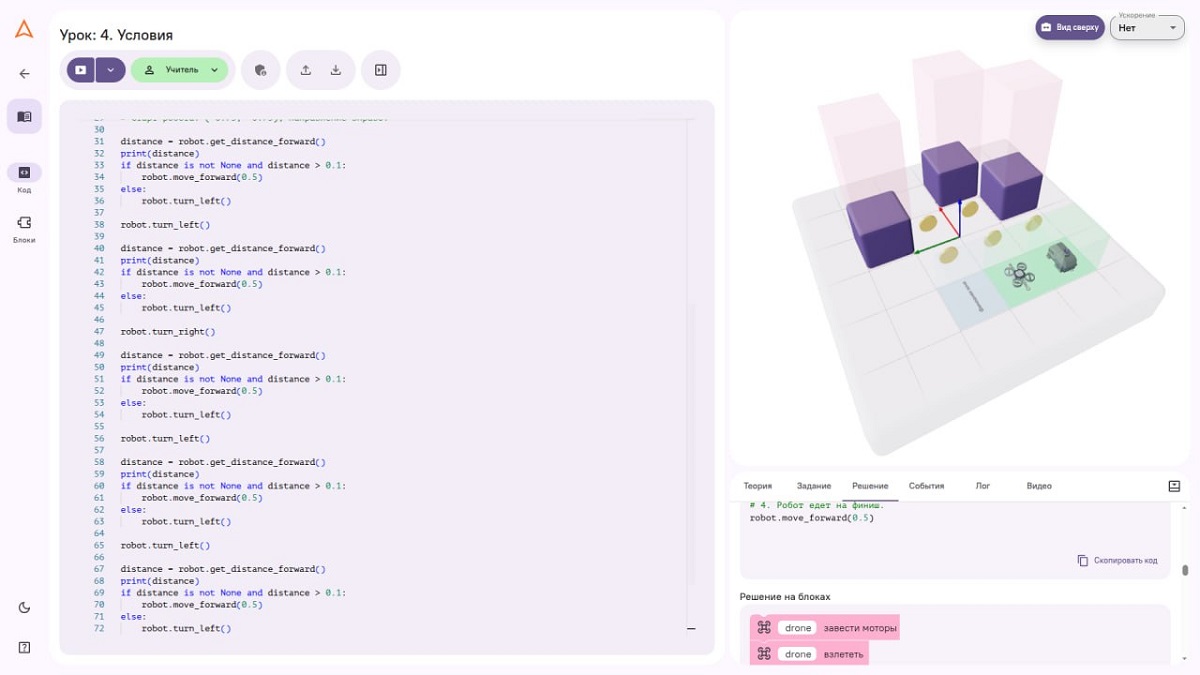Click Скопировать код button

(1117, 560)
